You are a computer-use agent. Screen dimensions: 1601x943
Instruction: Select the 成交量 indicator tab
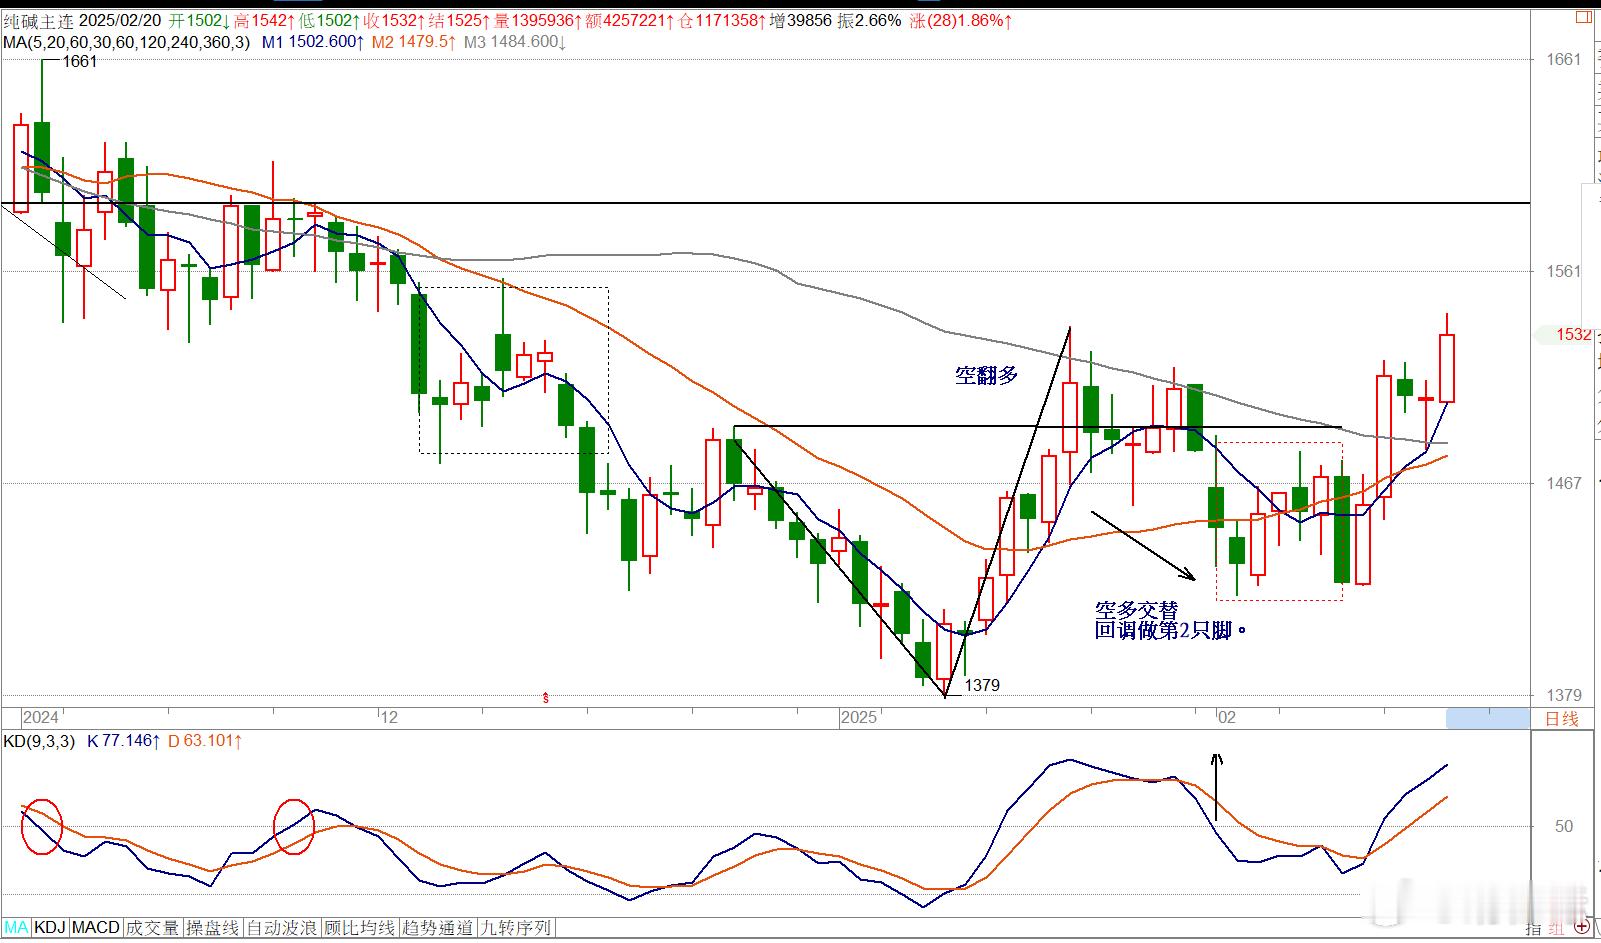click(152, 928)
